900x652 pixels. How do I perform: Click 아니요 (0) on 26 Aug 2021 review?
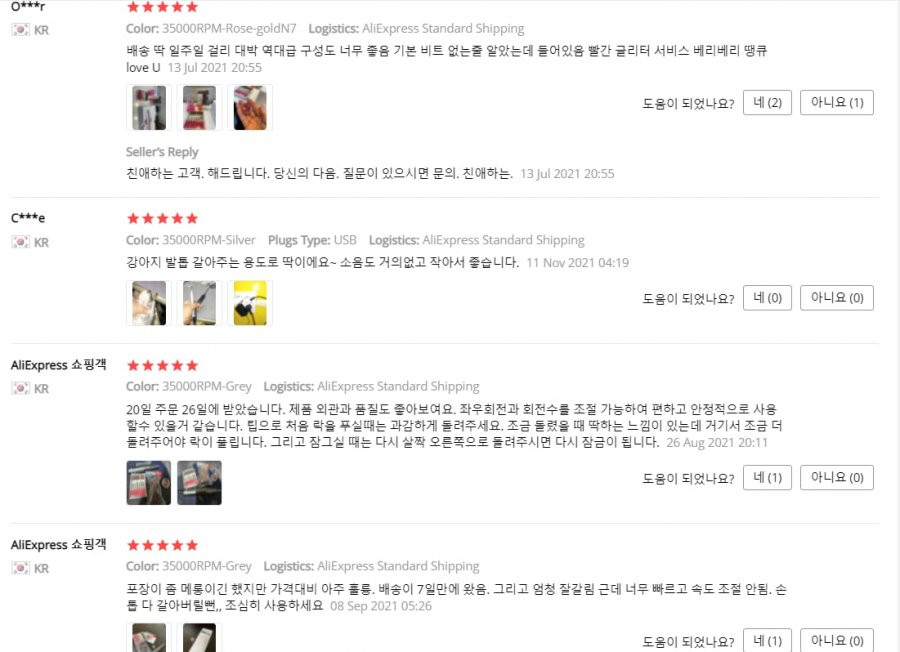[x=836, y=478]
